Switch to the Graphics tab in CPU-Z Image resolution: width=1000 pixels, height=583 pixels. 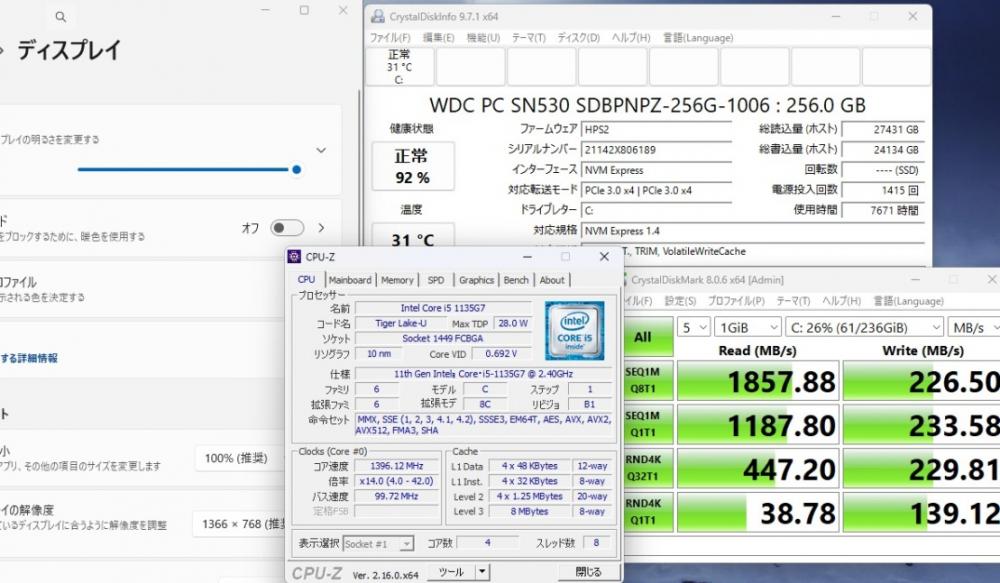point(476,280)
